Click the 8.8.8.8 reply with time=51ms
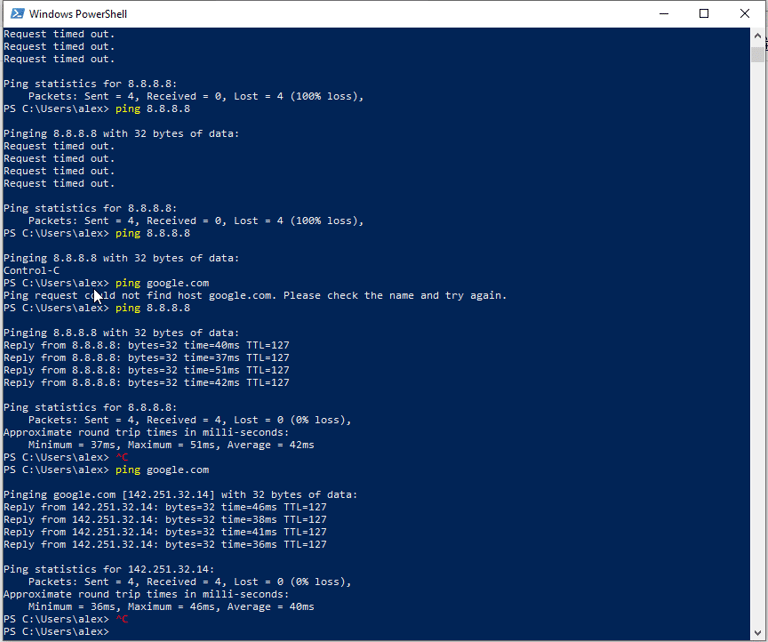The width and height of the screenshot is (768, 642). coord(146,370)
